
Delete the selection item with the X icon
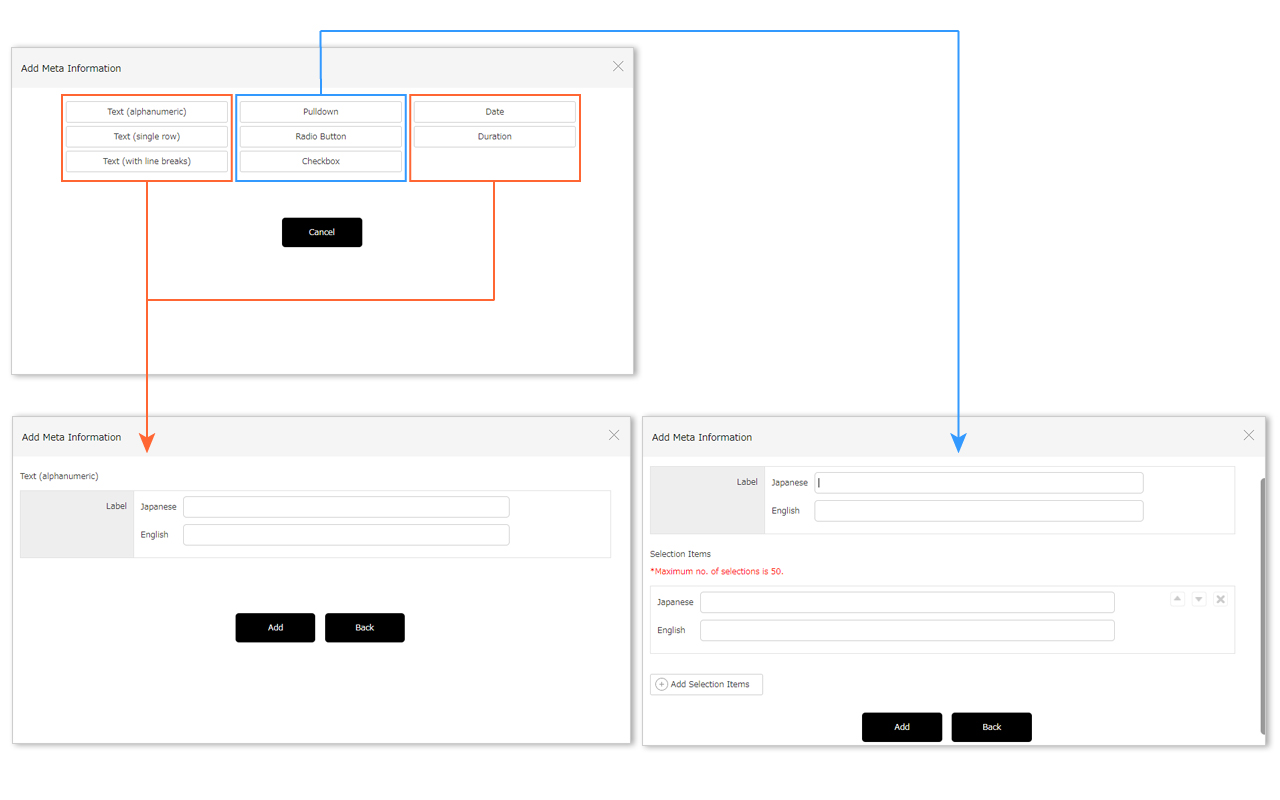tap(1221, 599)
